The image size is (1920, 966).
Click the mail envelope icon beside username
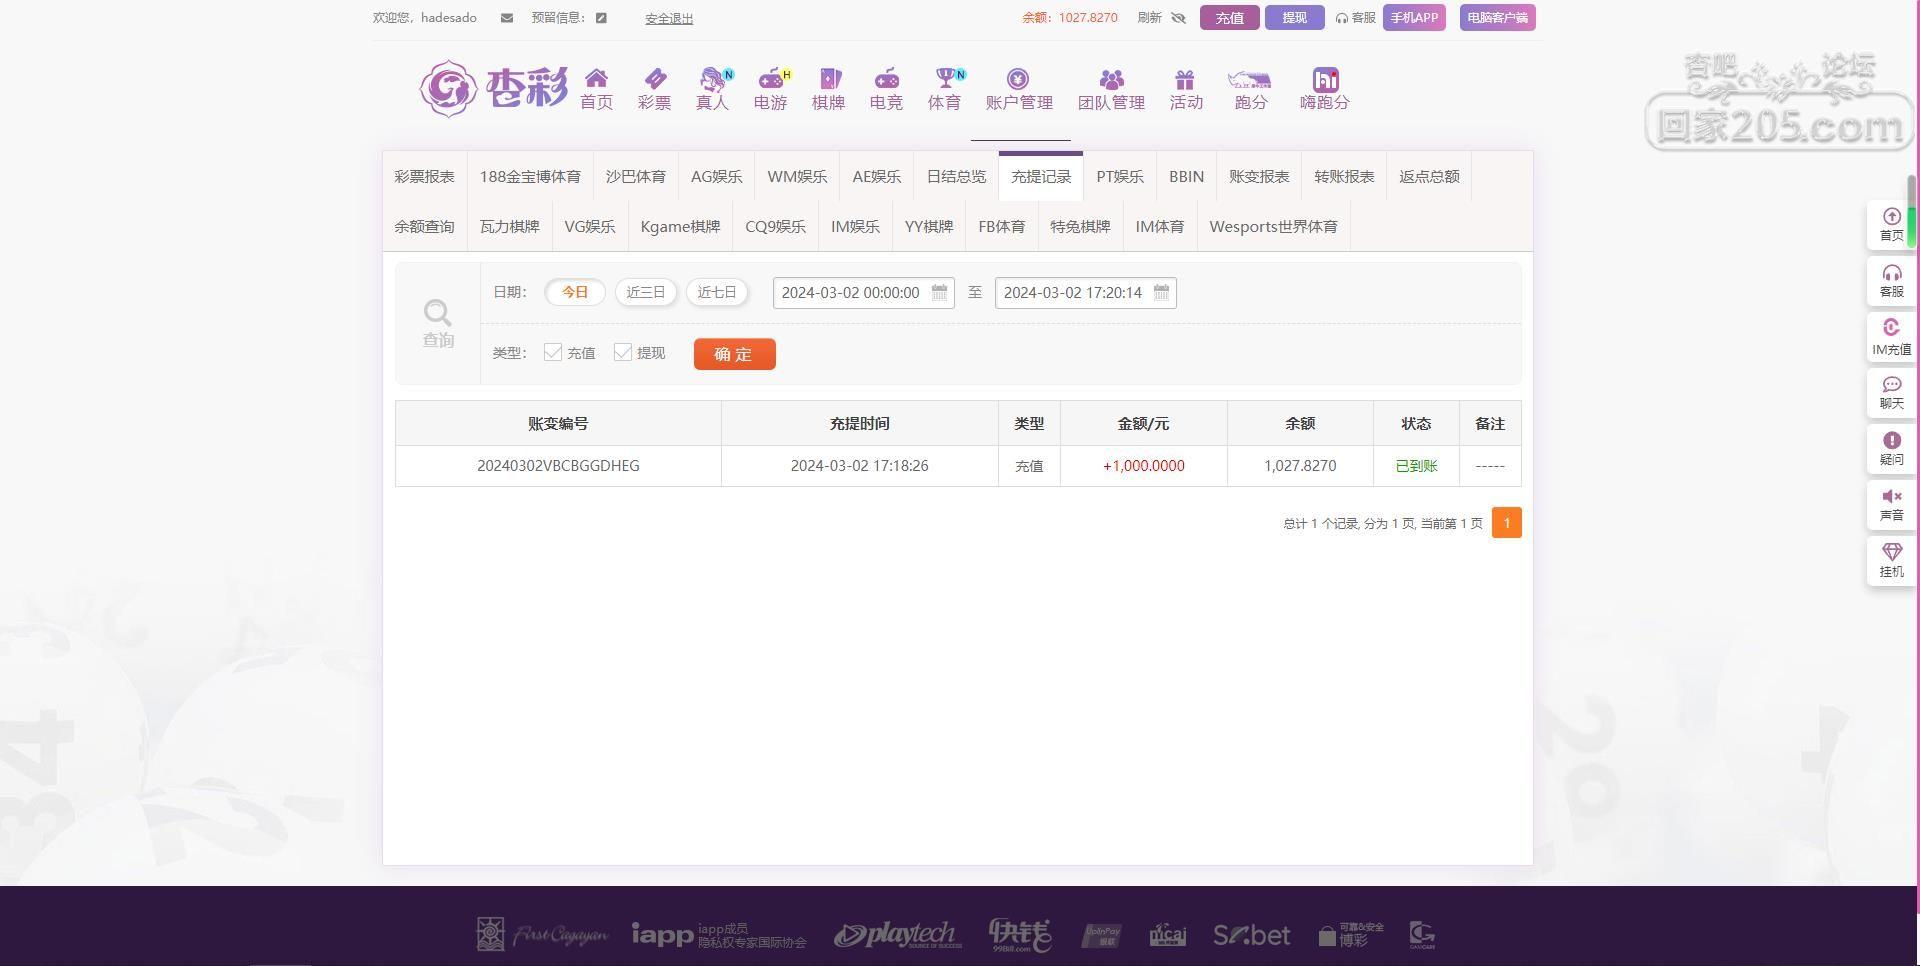click(507, 18)
